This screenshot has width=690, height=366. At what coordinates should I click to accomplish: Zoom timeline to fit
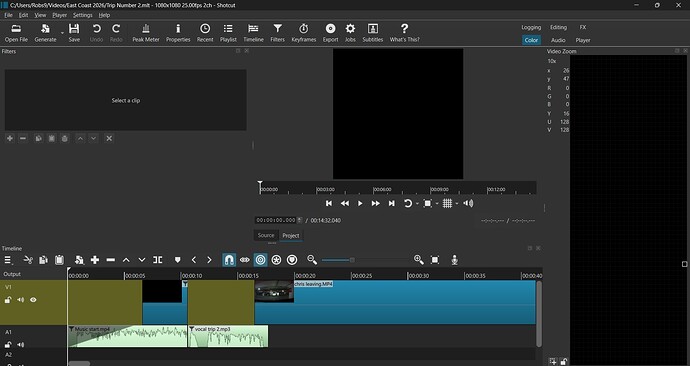pyautogui.click(x=435, y=260)
